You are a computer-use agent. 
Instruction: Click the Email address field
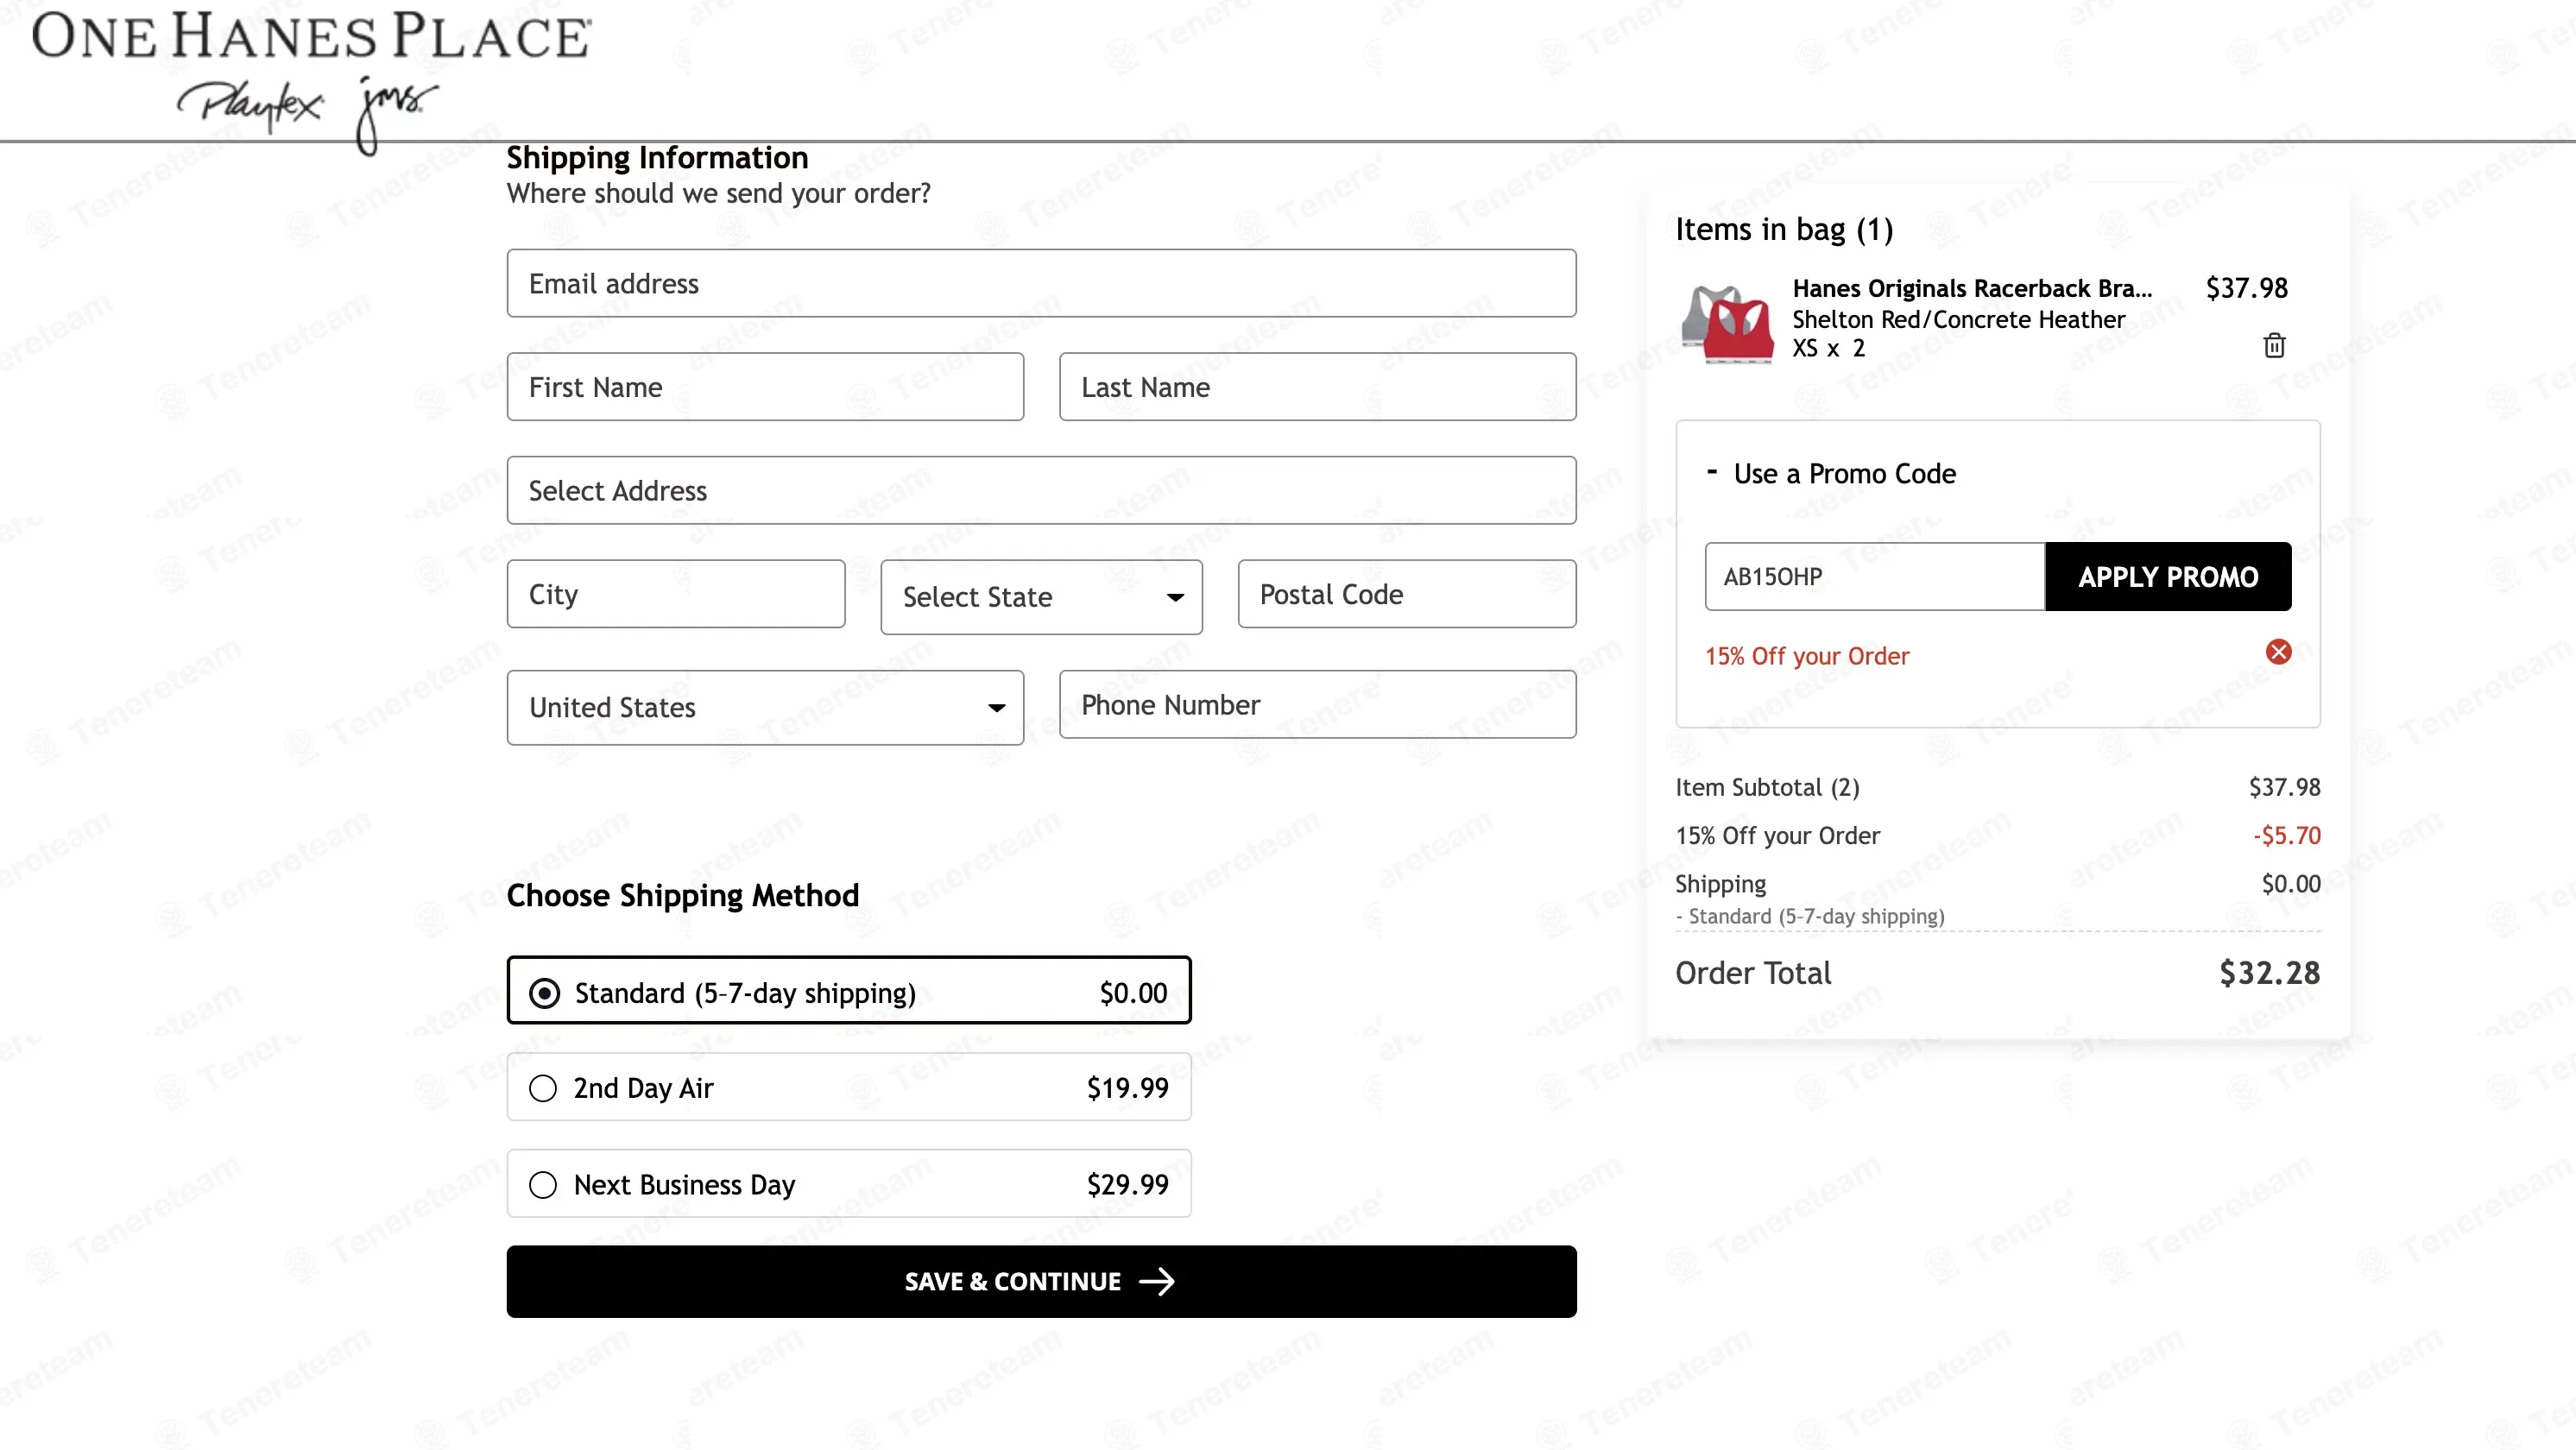click(1041, 284)
